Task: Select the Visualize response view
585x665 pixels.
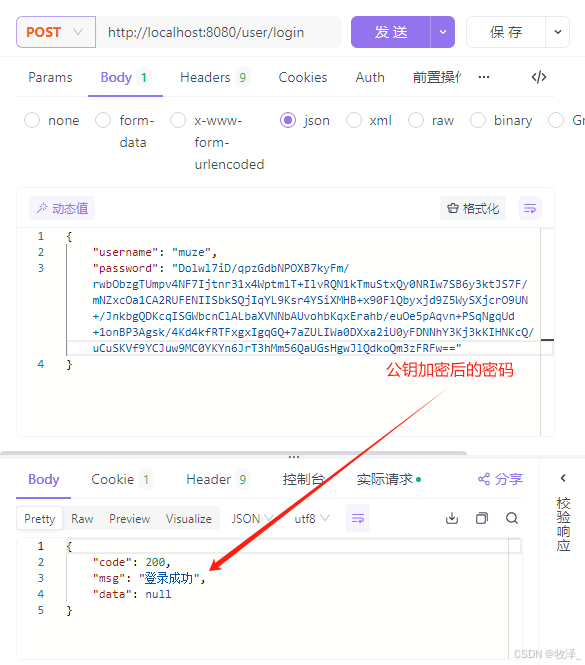Action: (x=188, y=518)
